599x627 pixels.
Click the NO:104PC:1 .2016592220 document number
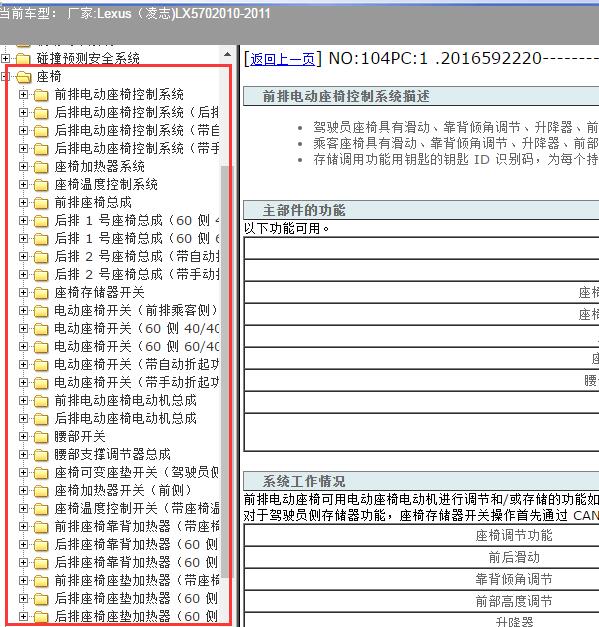435,59
